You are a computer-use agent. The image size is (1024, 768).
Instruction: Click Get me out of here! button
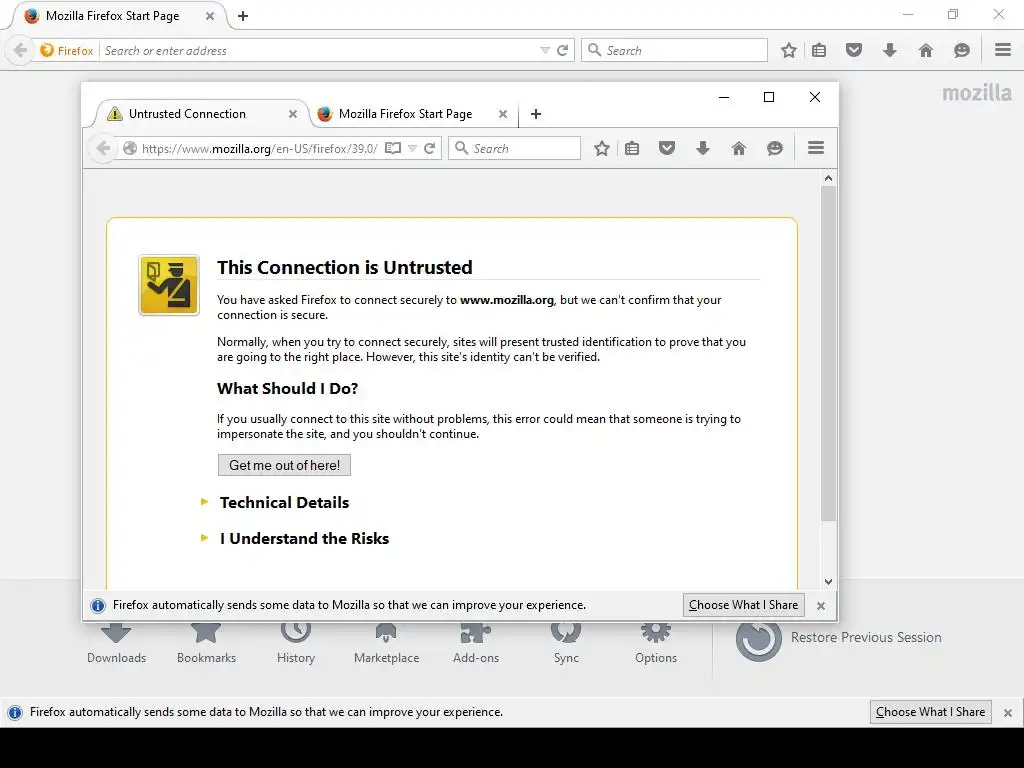click(284, 465)
